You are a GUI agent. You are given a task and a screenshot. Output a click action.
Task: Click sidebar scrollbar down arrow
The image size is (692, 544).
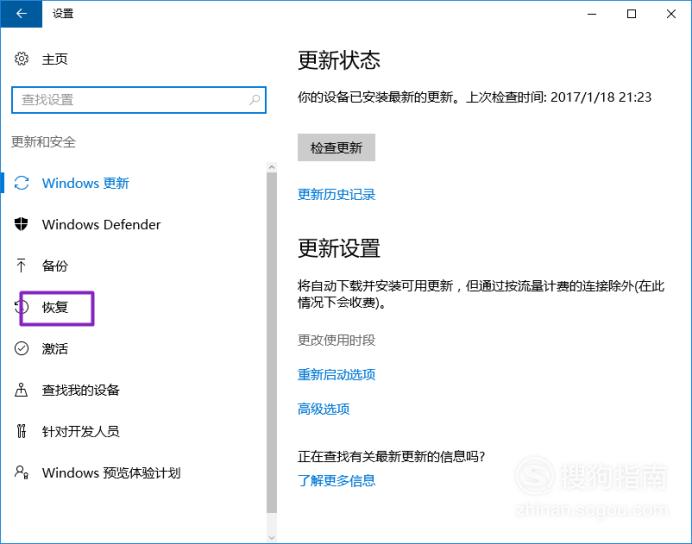pyautogui.click(x=272, y=537)
